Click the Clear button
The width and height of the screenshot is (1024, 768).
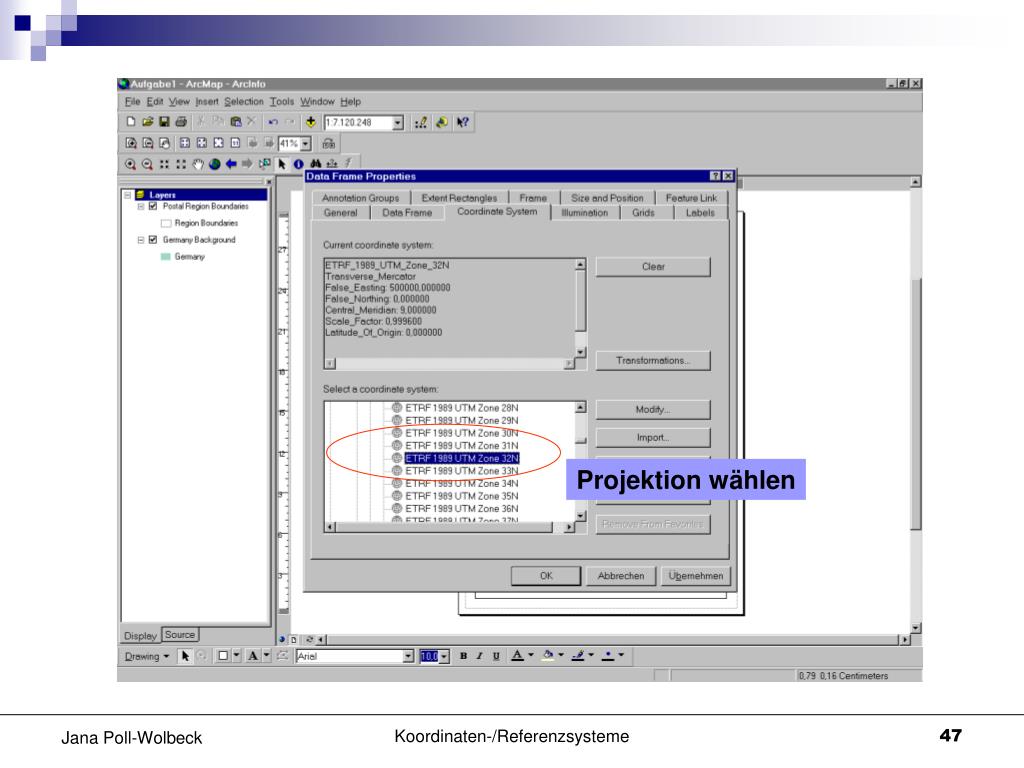tap(653, 266)
